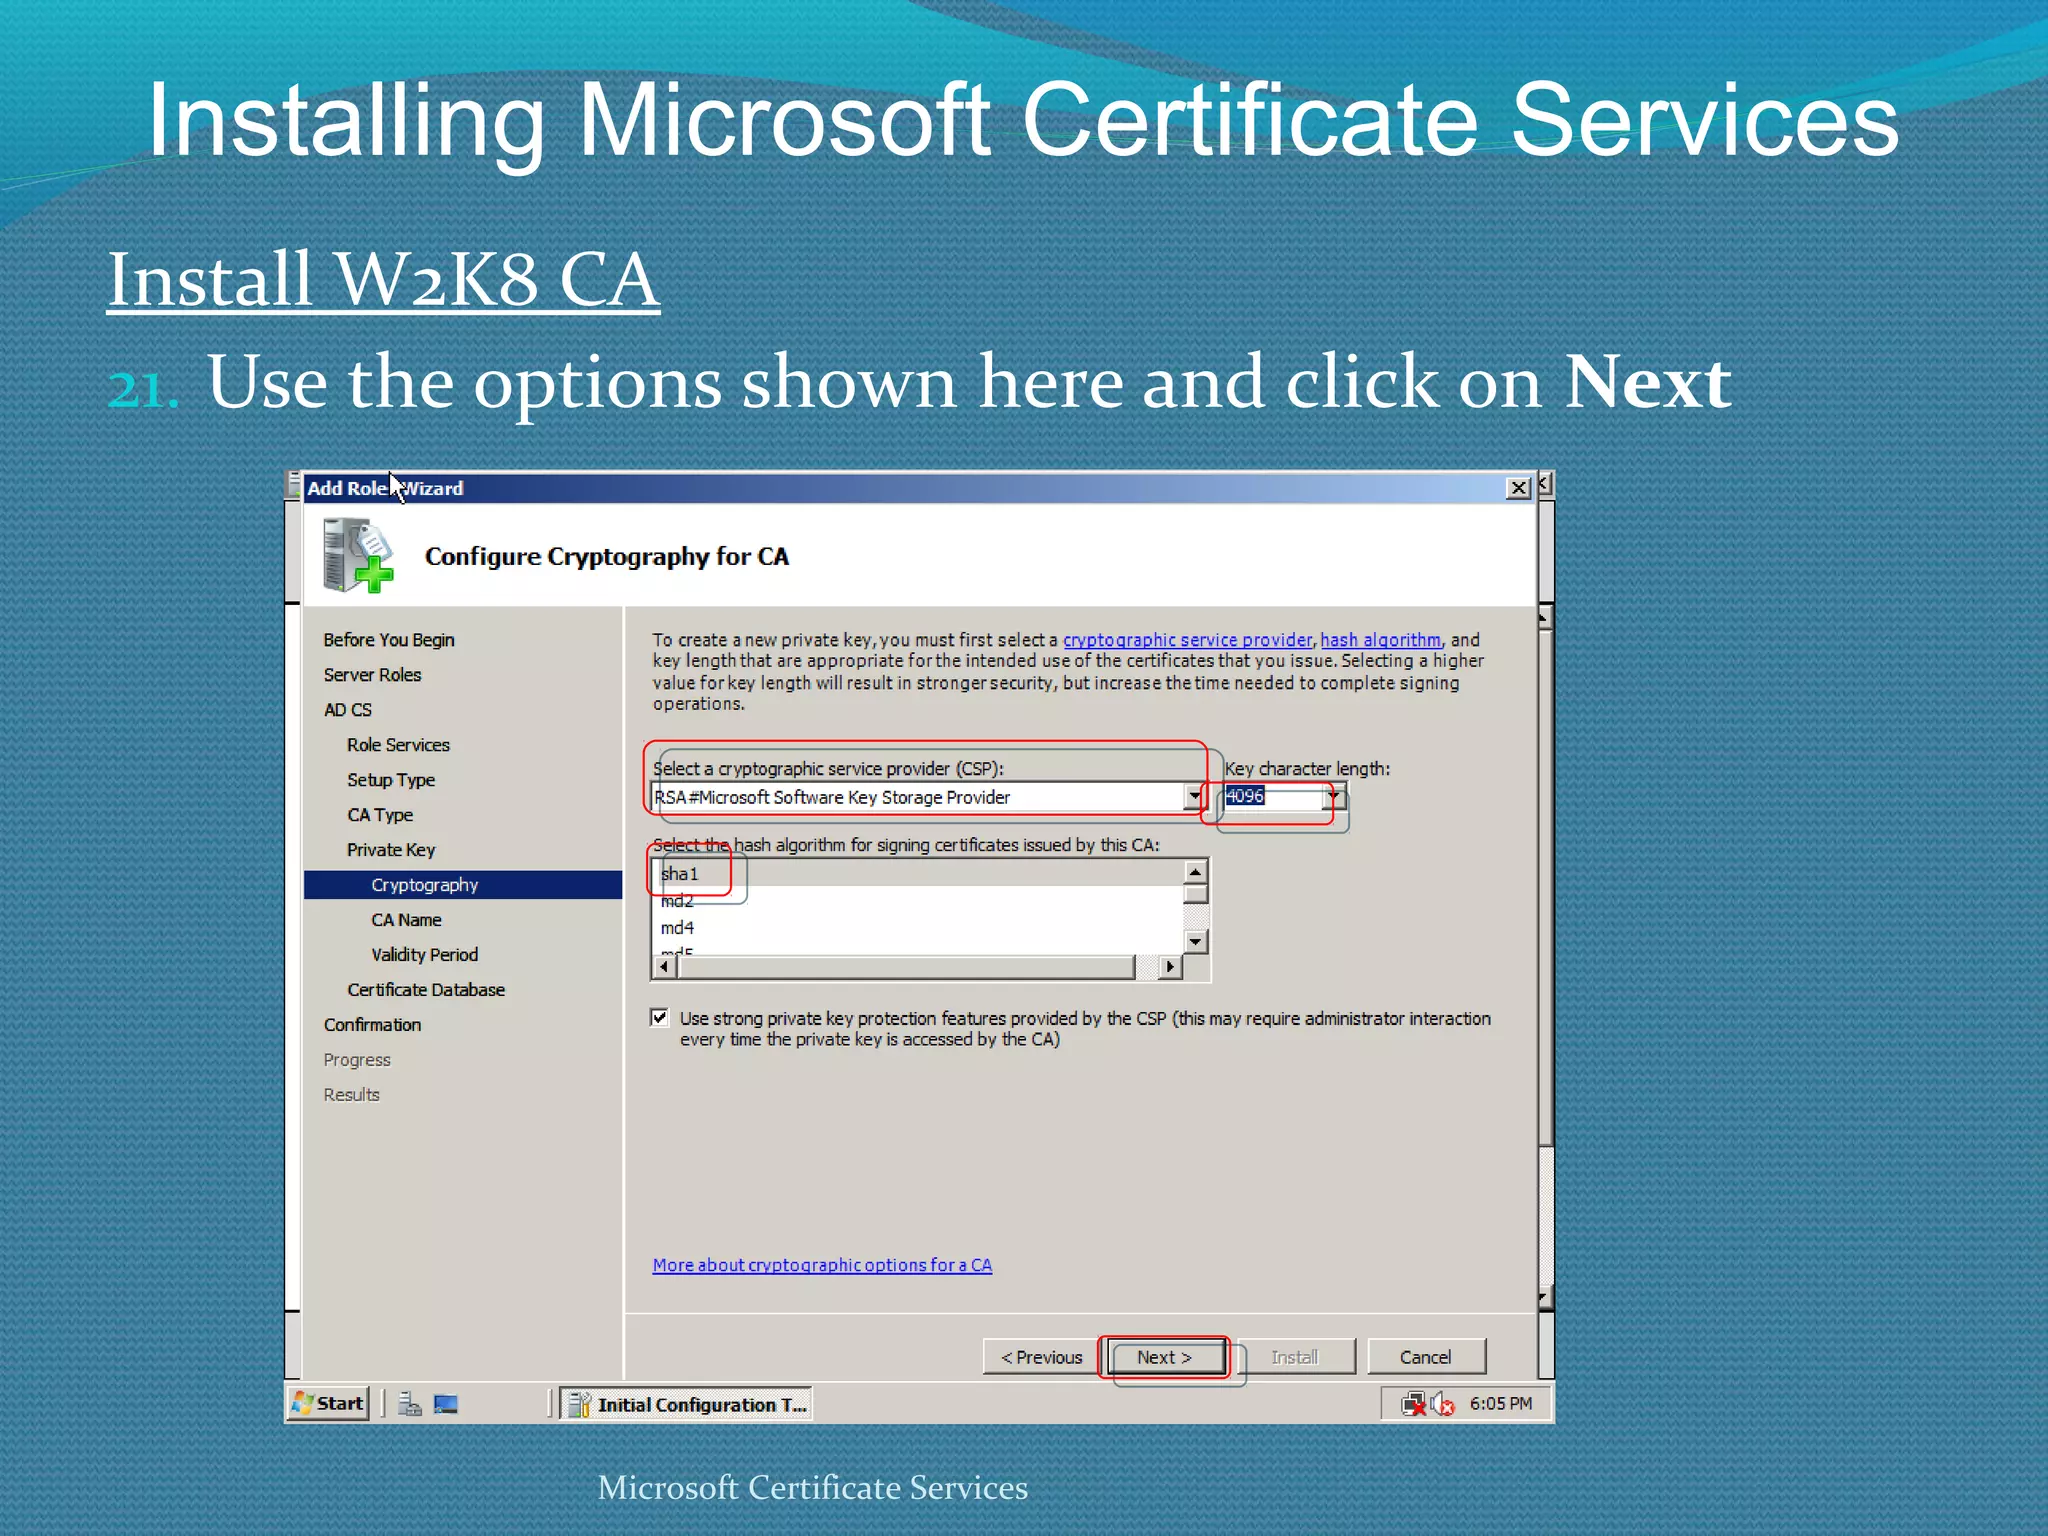The width and height of the screenshot is (2048, 1536).
Task: Select the Private Key step
Action: tap(391, 850)
